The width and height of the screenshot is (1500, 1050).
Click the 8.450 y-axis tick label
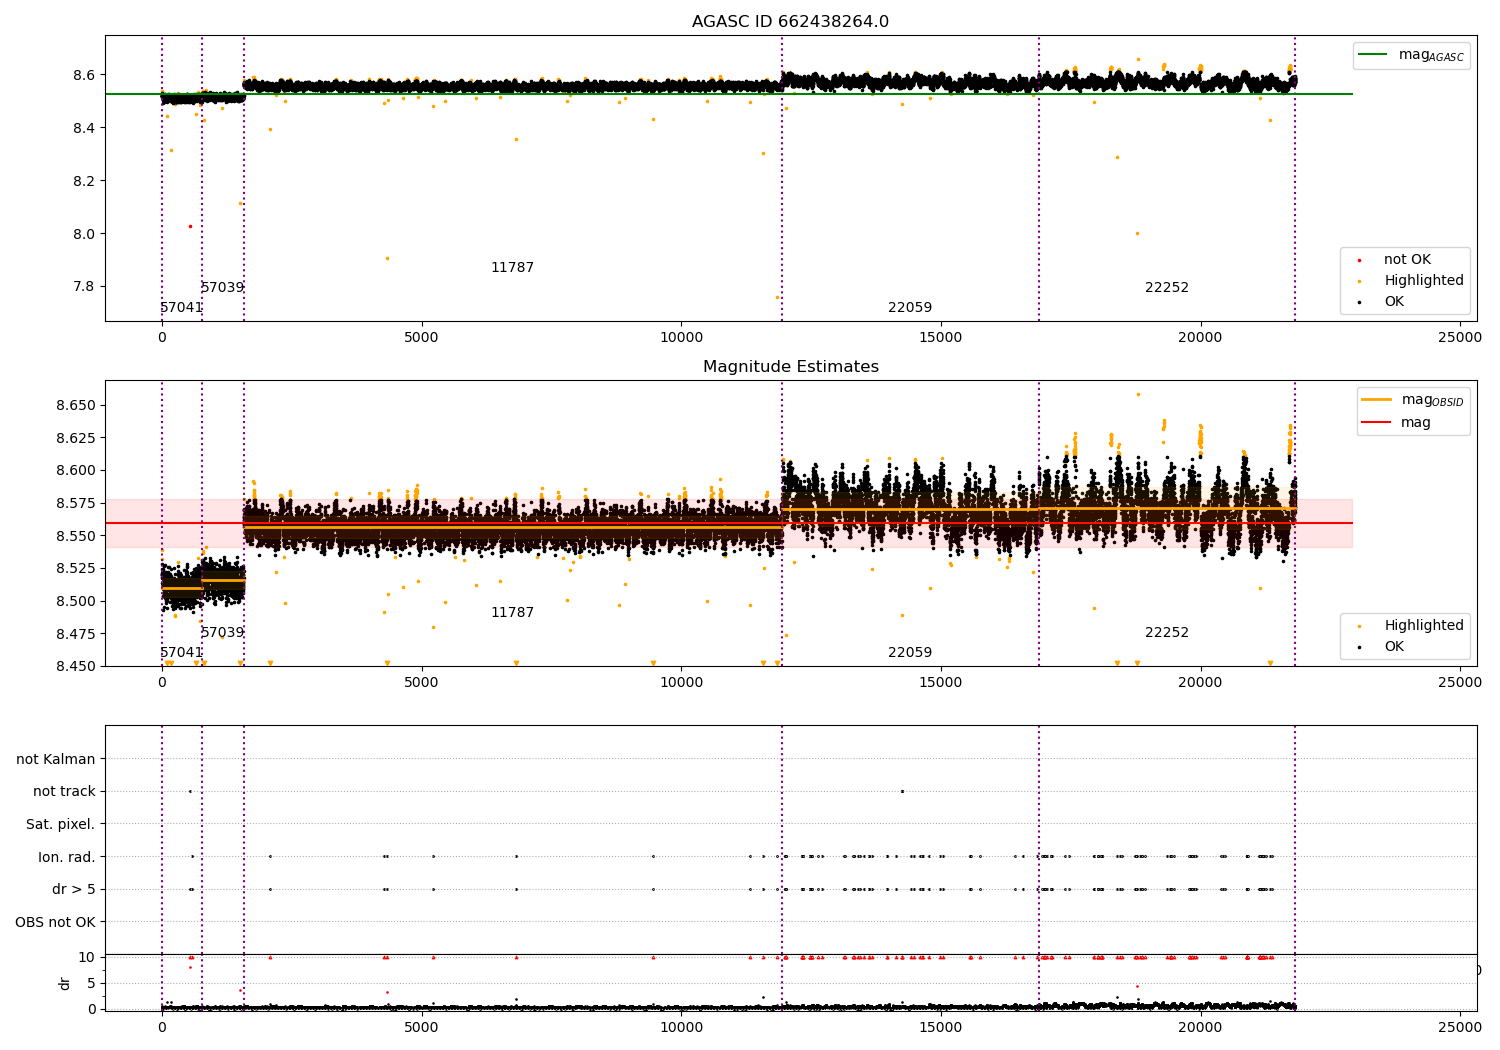(x=75, y=666)
